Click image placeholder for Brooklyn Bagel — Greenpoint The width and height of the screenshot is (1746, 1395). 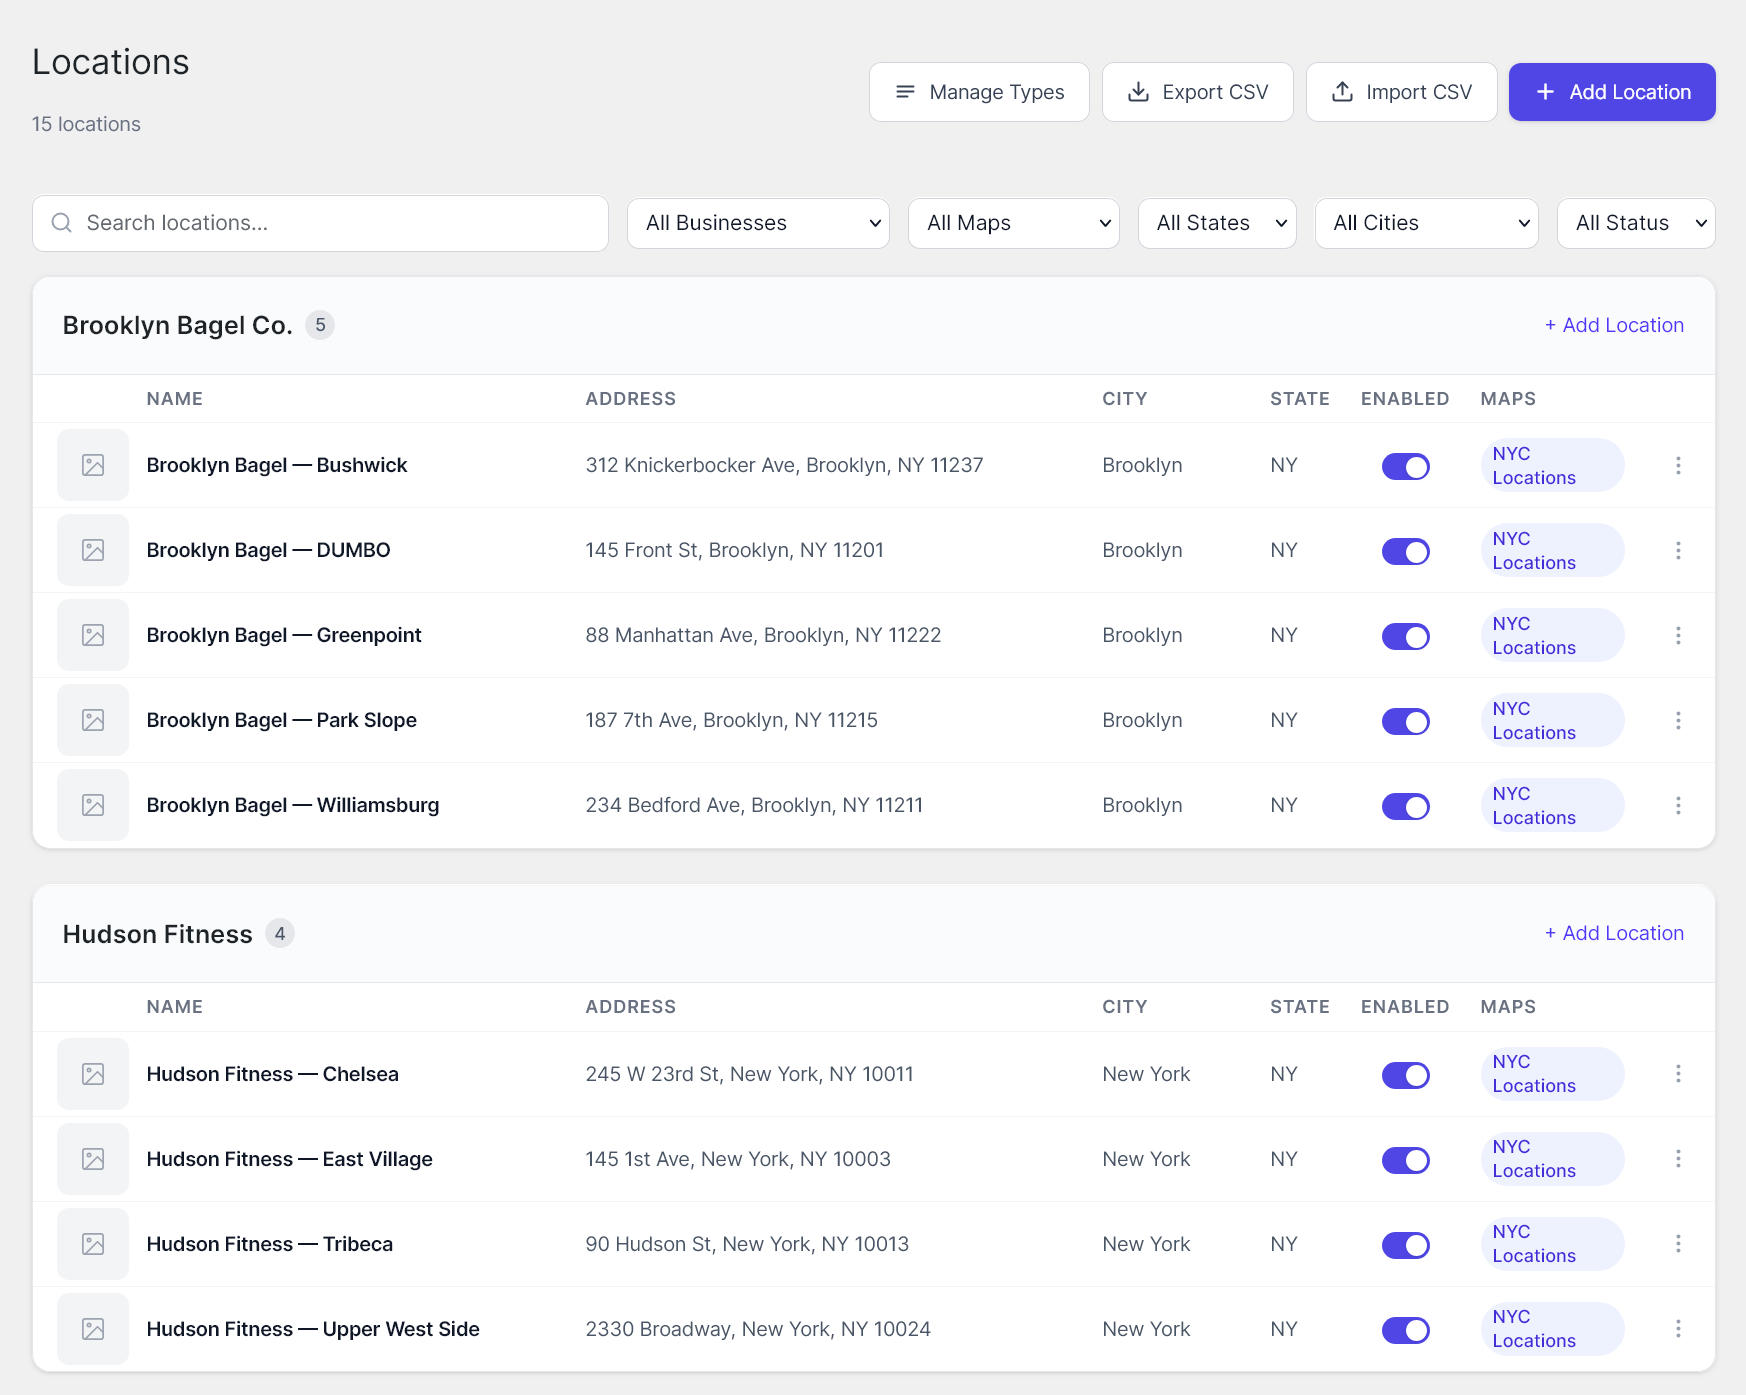93,635
